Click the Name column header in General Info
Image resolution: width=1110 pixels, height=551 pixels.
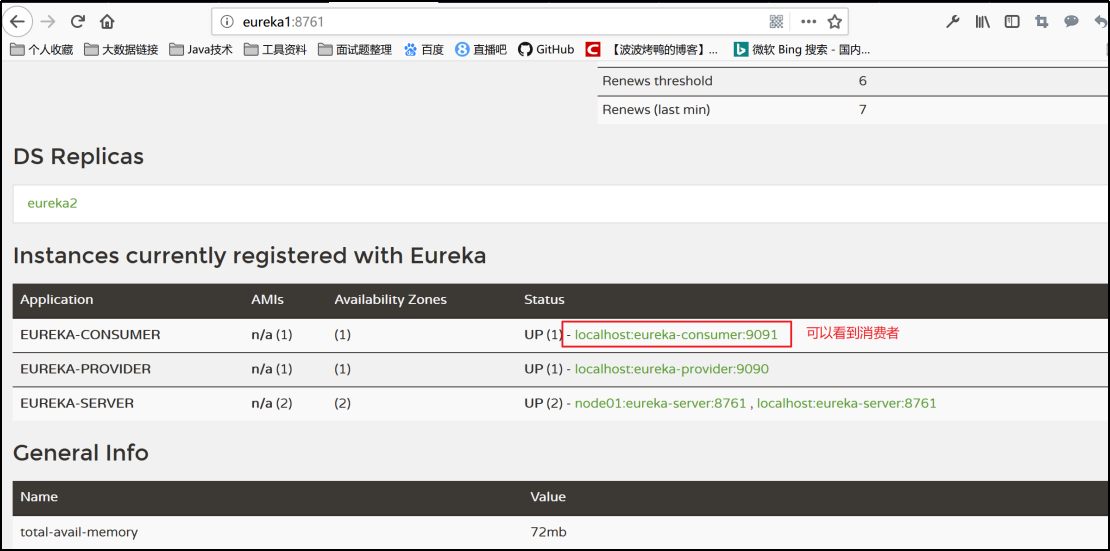39,497
